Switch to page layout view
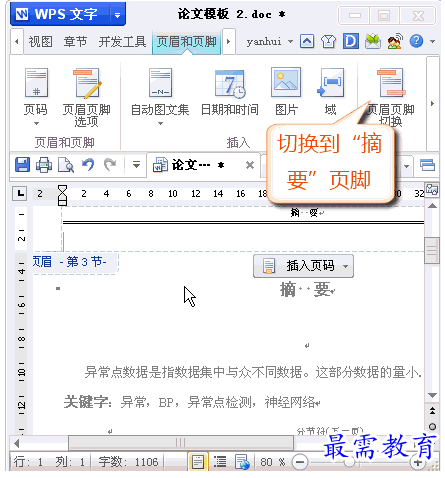Screen dimensions: 445x478 point(198,462)
